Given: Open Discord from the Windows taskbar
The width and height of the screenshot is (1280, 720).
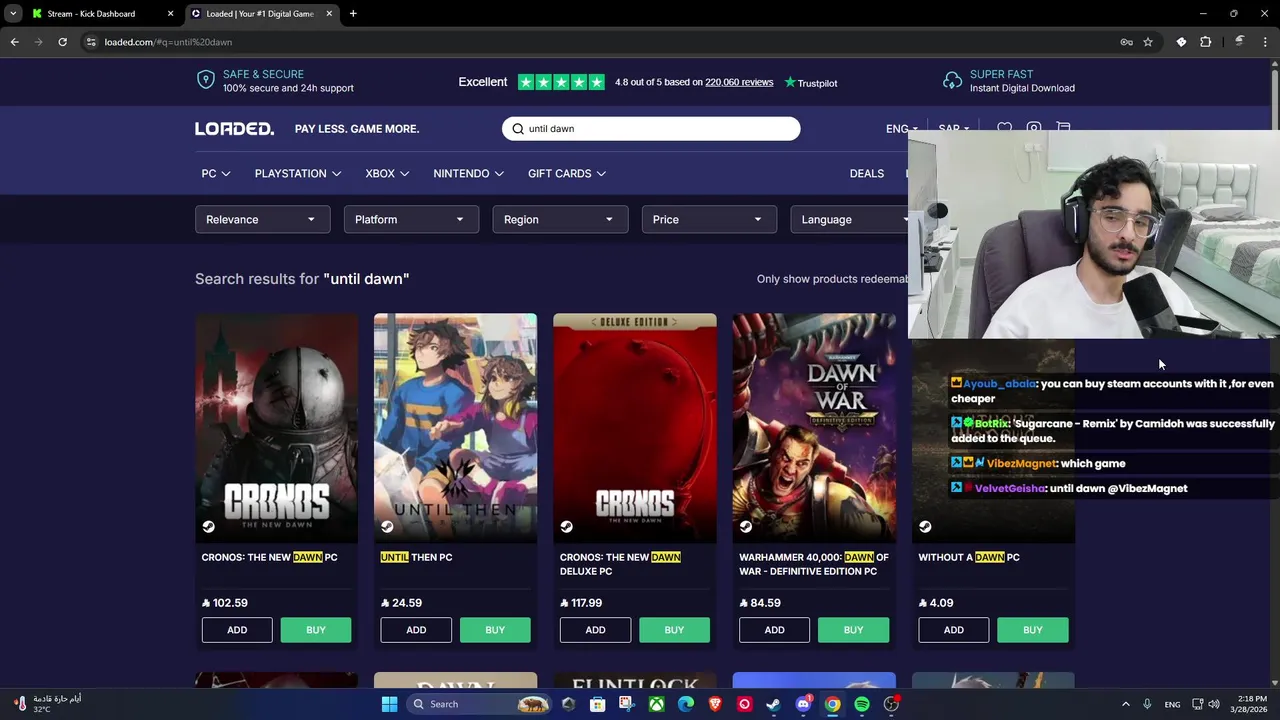Looking at the screenshot, I should tap(803, 704).
